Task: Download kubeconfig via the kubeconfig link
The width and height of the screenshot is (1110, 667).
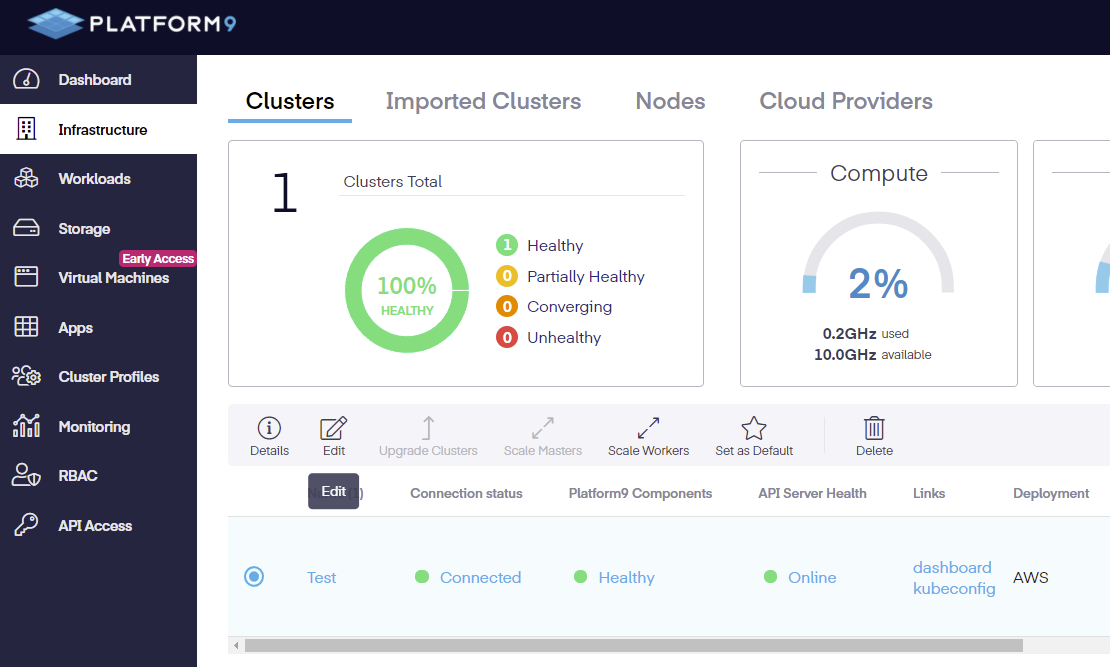Action: pyautogui.click(x=954, y=589)
